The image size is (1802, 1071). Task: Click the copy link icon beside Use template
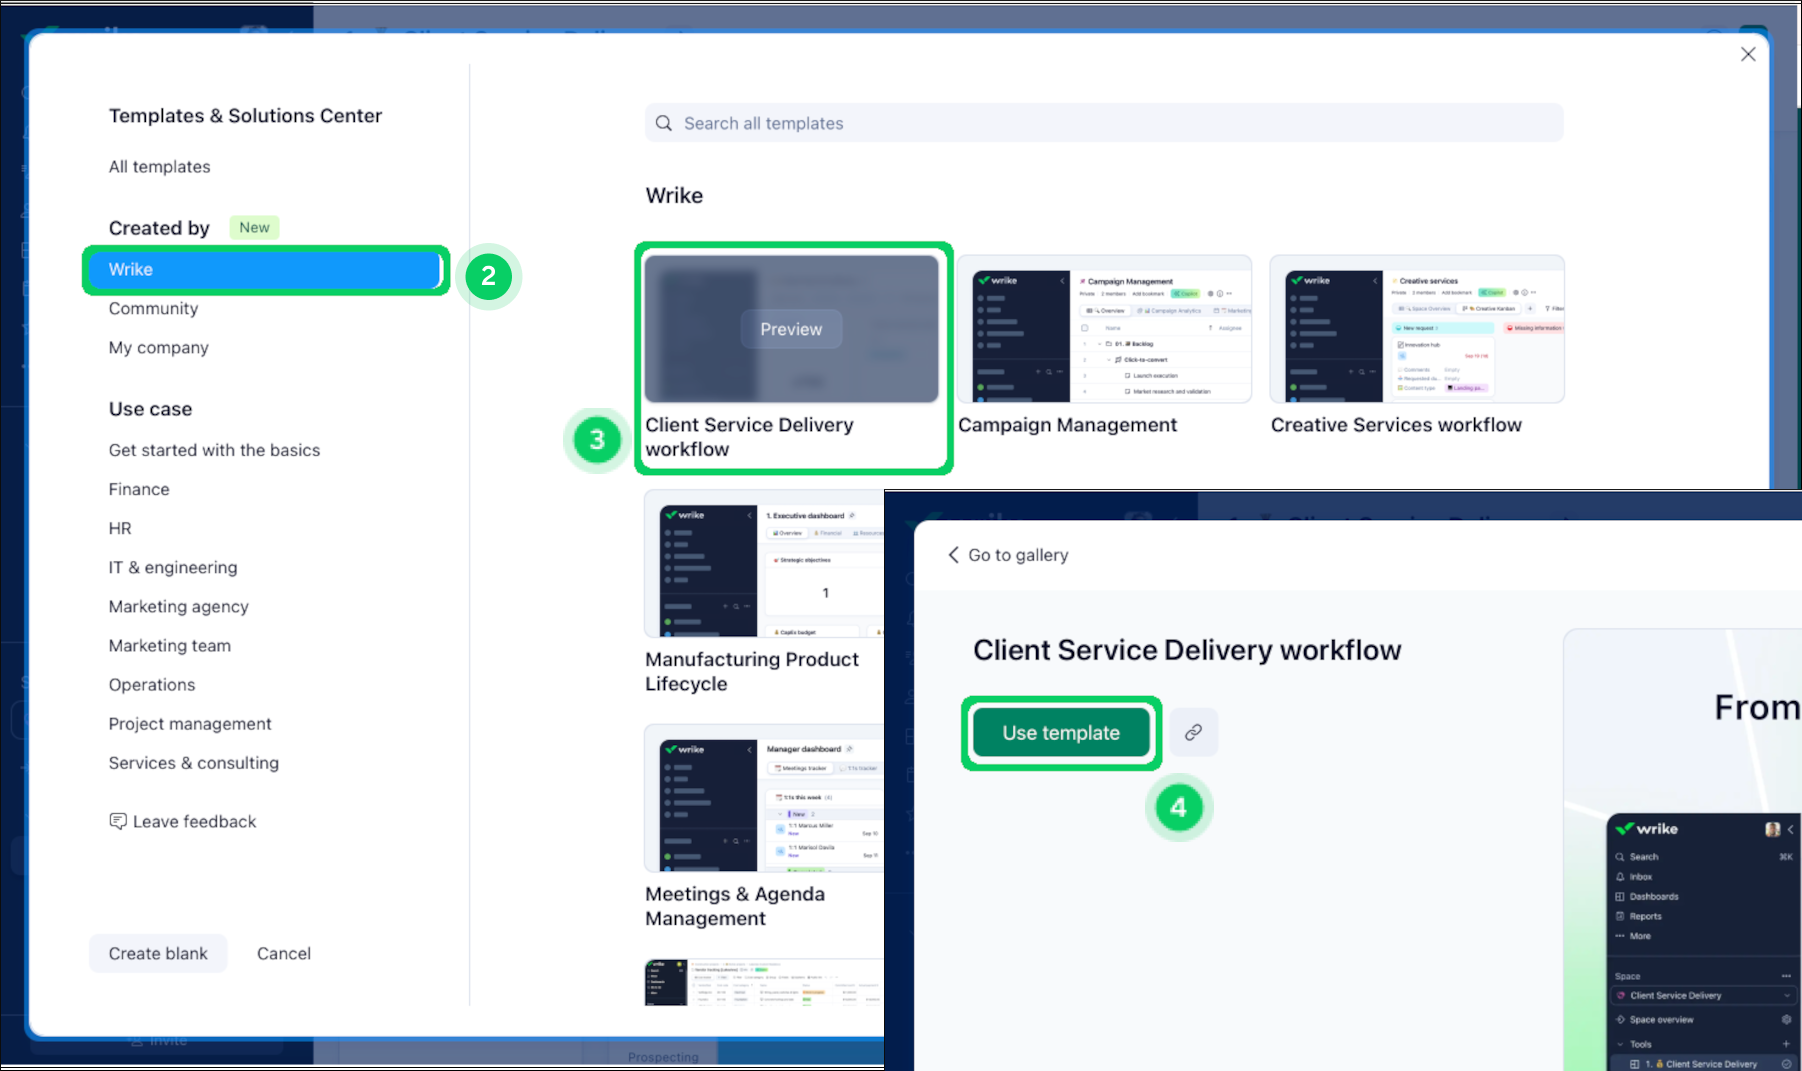tap(1193, 732)
